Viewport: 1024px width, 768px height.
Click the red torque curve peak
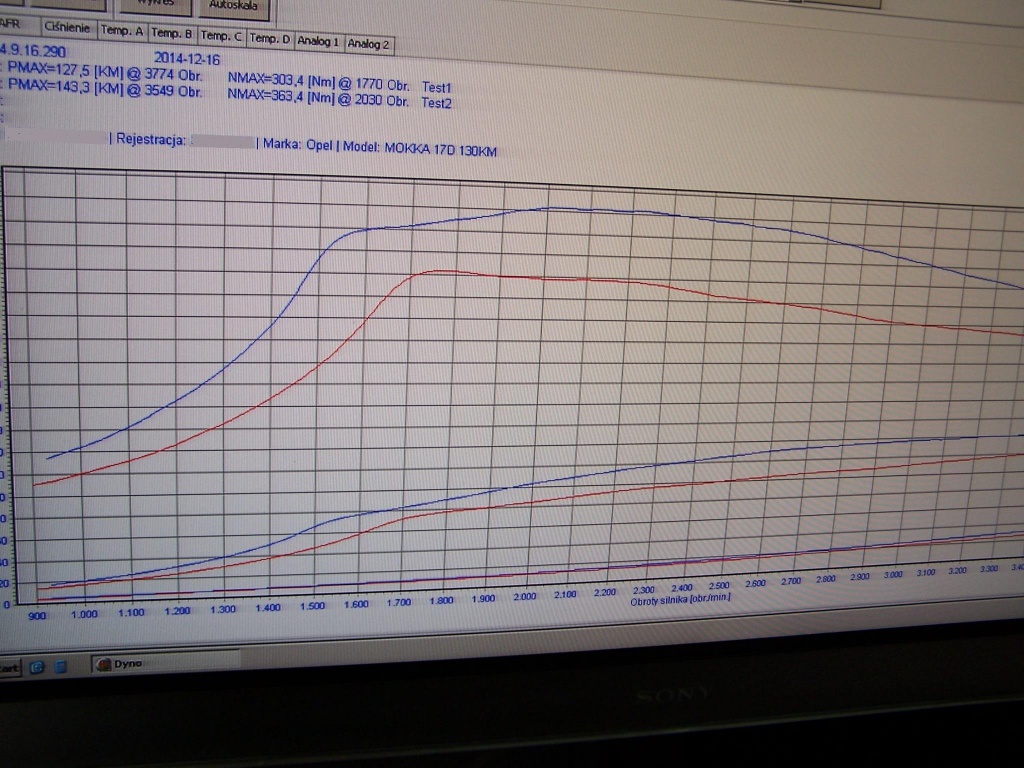(440, 271)
